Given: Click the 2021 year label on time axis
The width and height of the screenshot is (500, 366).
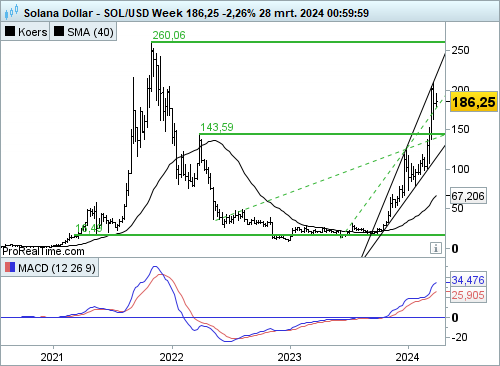Looking at the screenshot, I should pyautogui.click(x=52, y=357).
